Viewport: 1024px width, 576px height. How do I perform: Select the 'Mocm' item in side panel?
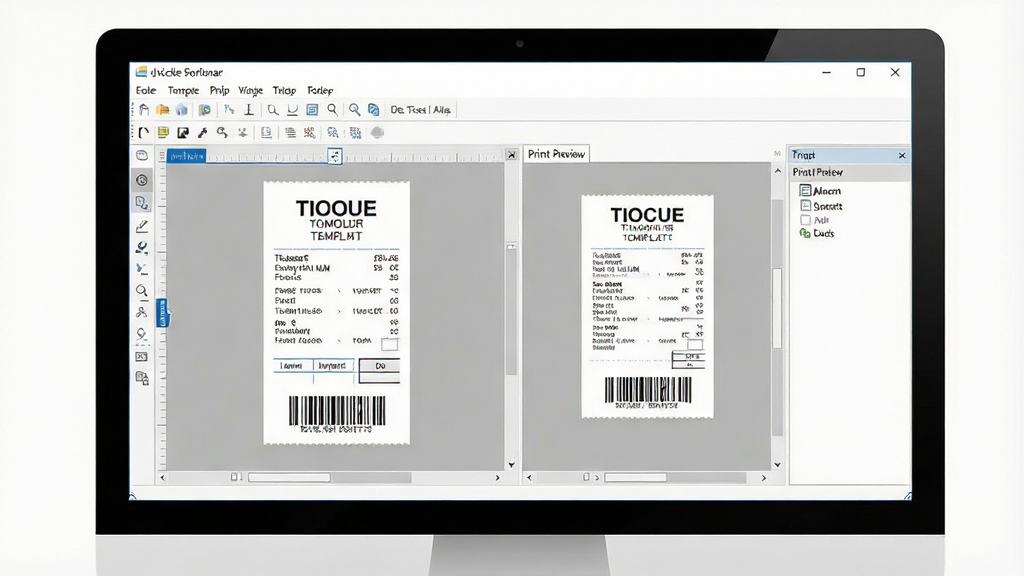point(820,191)
